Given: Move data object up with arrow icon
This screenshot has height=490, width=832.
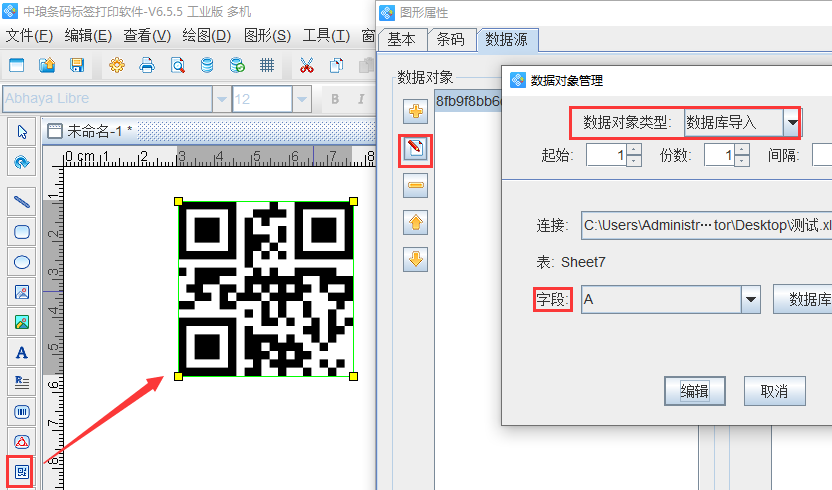Looking at the screenshot, I should click(x=415, y=222).
